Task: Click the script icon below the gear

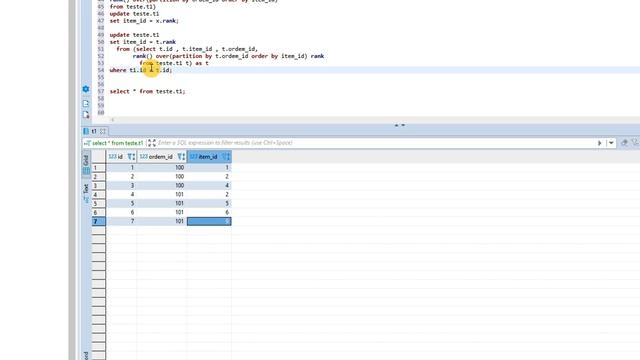Action: pyautogui.click(x=86, y=104)
